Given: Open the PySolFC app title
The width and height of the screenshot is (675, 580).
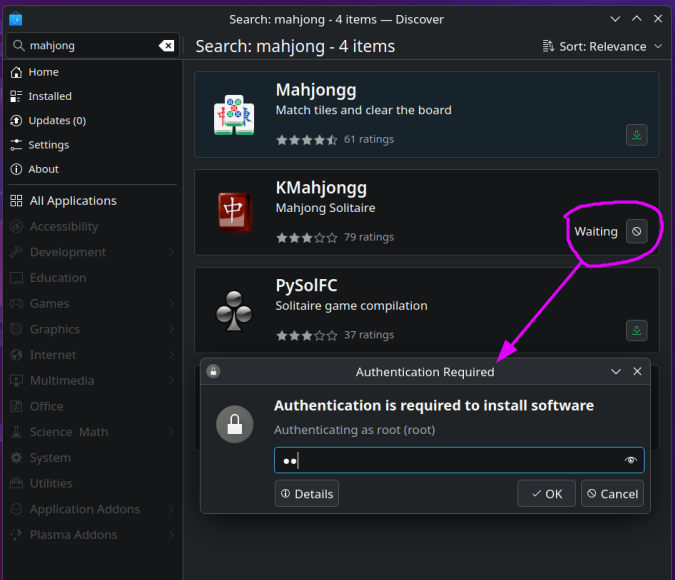Looking at the screenshot, I should (x=306, y=285).
